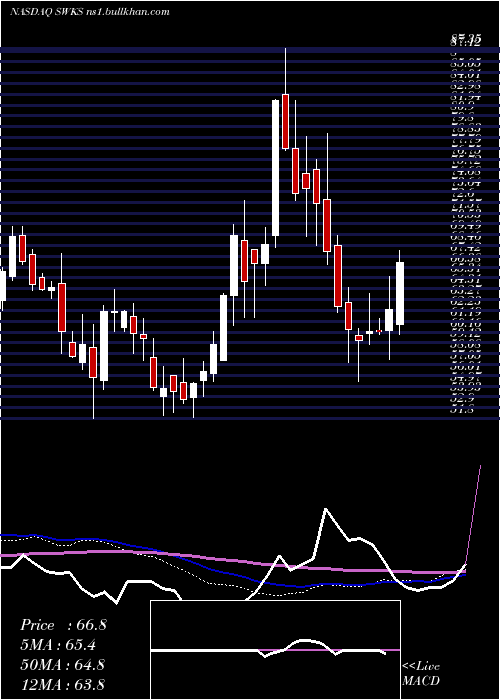Click the 'Price : 66.8' label
500x700 pixels.
63,625
